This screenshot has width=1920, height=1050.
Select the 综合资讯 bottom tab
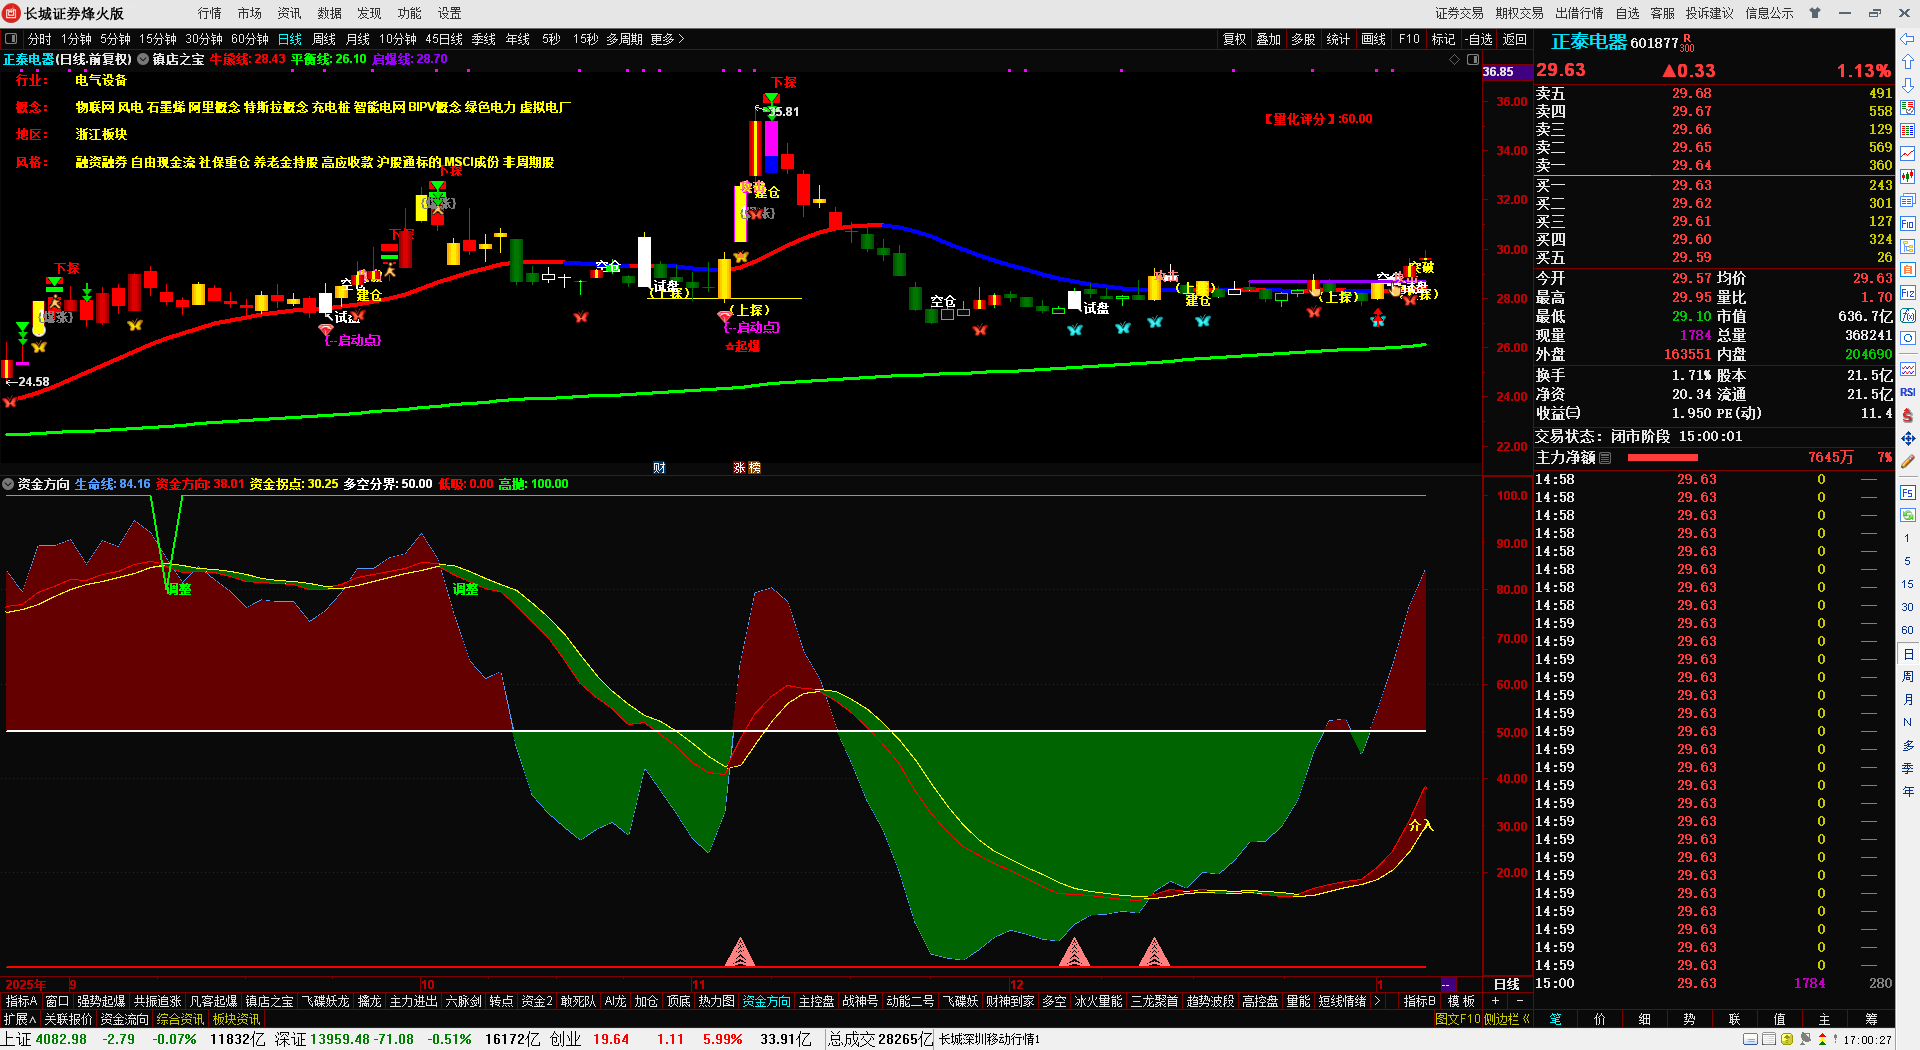tap(180, 1019)
